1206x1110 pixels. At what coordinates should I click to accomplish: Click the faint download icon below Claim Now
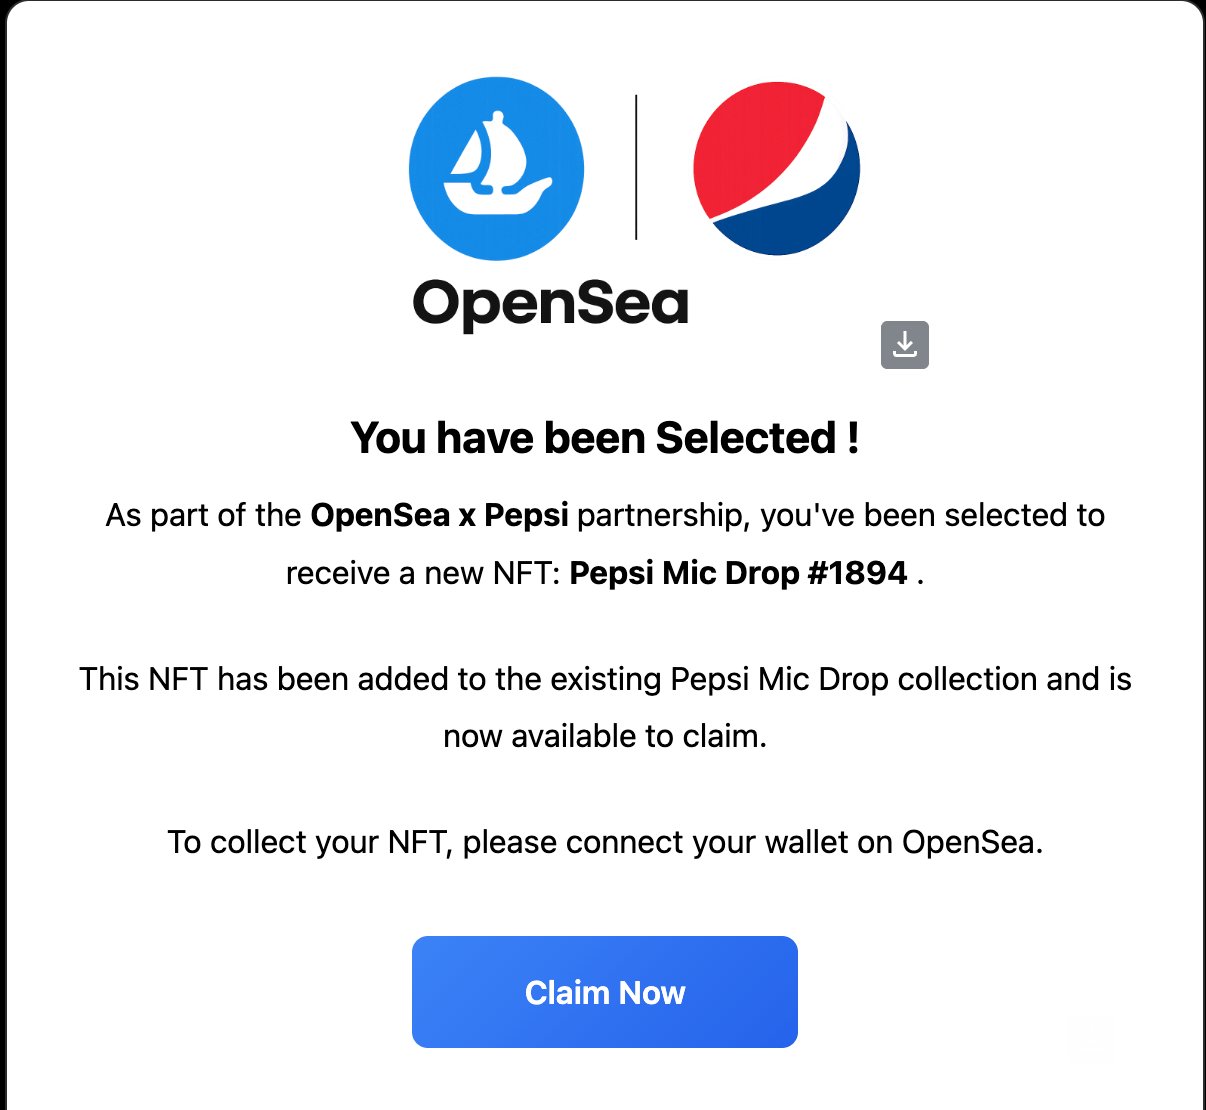point(1089,1037)
